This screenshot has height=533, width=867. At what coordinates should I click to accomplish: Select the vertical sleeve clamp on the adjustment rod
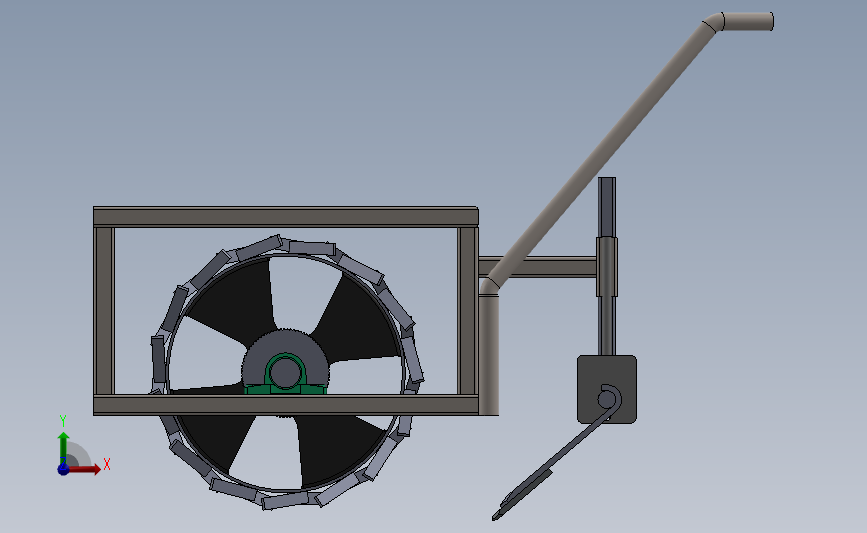pyautogui.click(x=607, y=267)
